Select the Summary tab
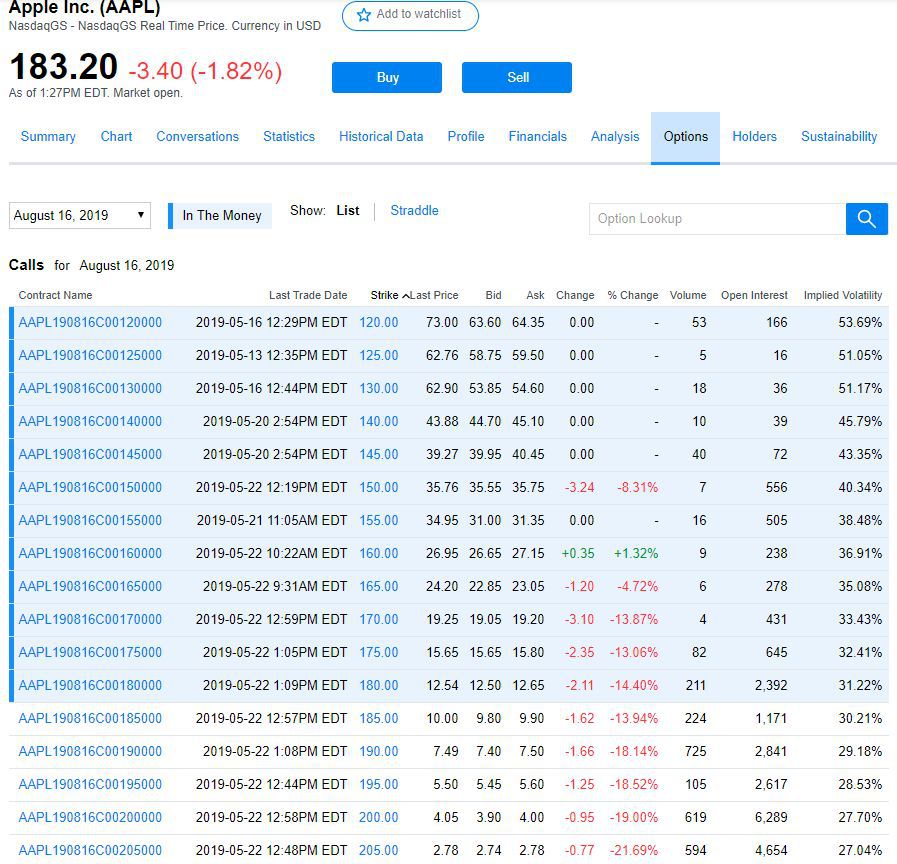 coord(47,137)
